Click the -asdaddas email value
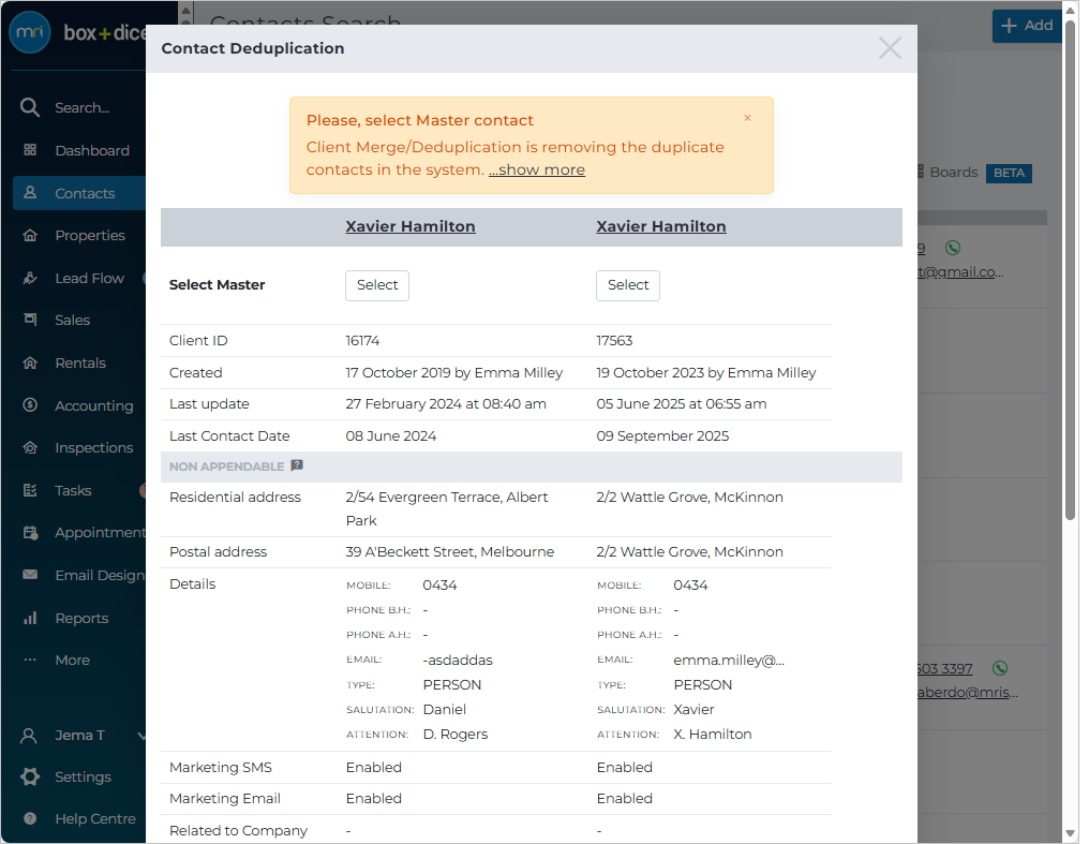The width and height of the screenshot is (1080, 844). [x=457, y=660]
